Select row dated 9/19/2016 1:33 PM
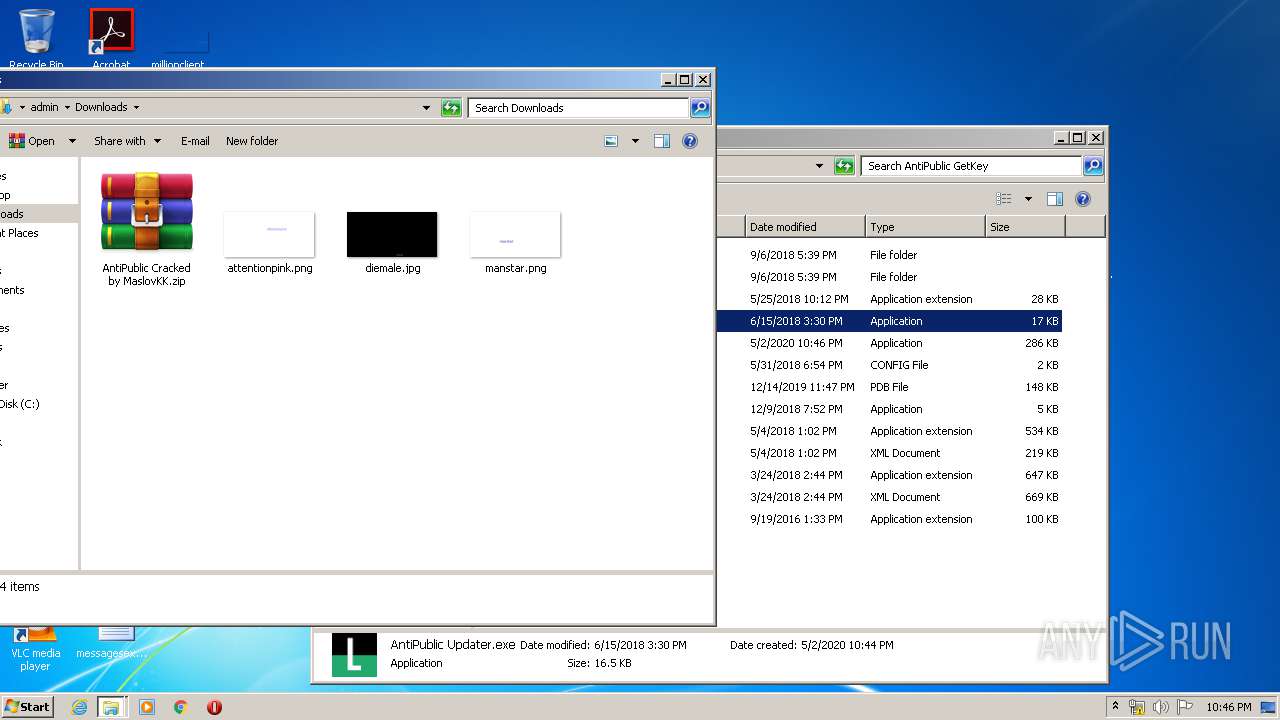 pos(889,519)
